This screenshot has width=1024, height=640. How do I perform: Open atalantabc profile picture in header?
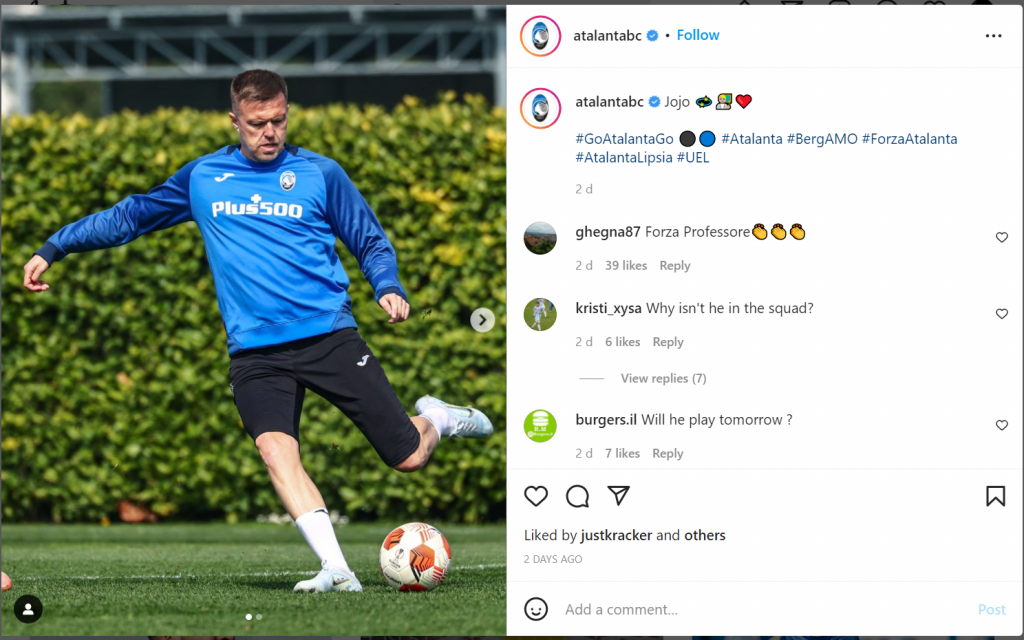click(540, 36)
